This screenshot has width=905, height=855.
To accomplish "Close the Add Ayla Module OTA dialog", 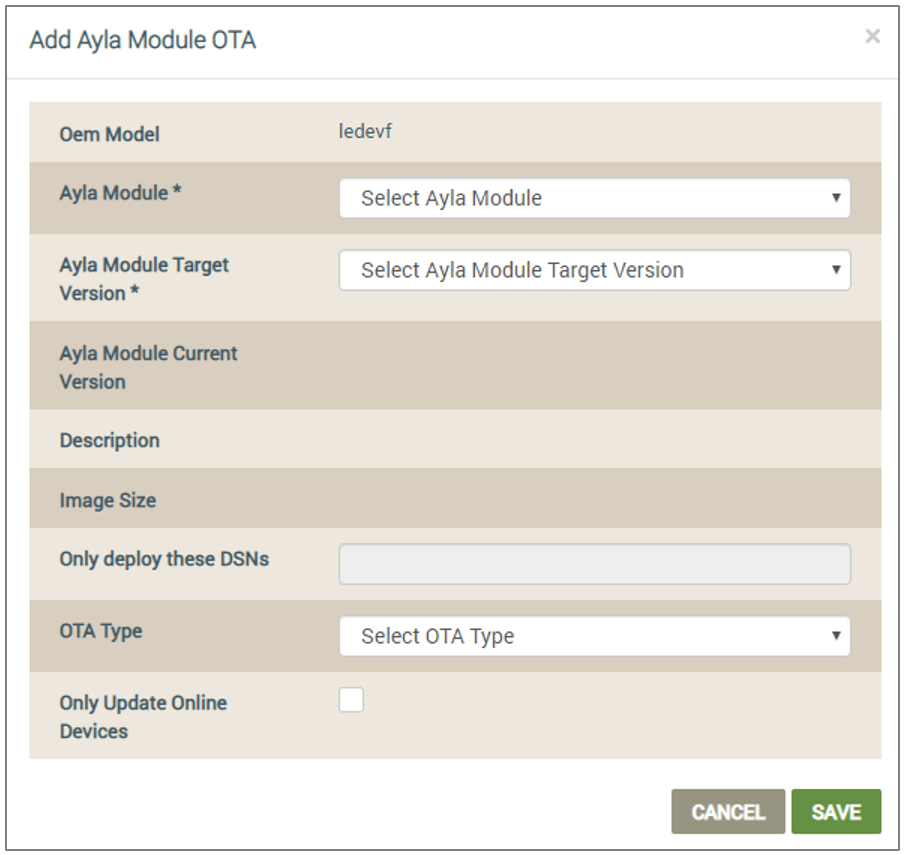I will click(872, 36).
